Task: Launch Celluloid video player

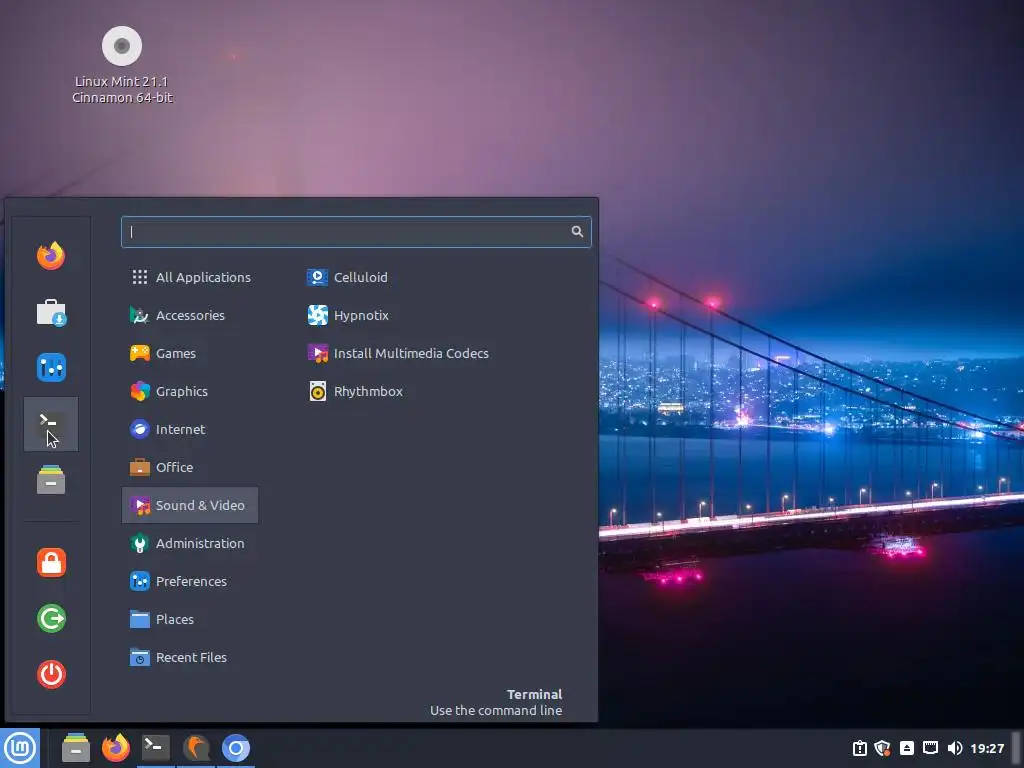Action: pos(347,277)
